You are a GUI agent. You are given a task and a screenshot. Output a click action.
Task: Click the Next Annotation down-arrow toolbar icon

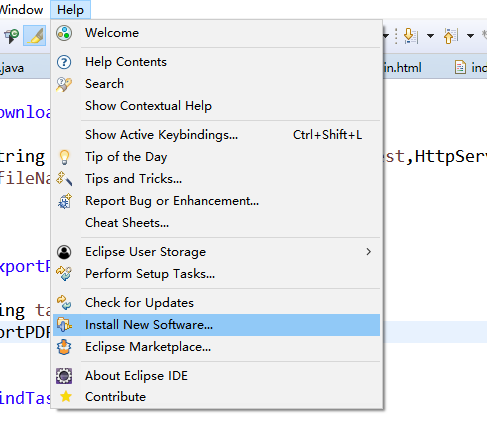click(x=411, y=36)
